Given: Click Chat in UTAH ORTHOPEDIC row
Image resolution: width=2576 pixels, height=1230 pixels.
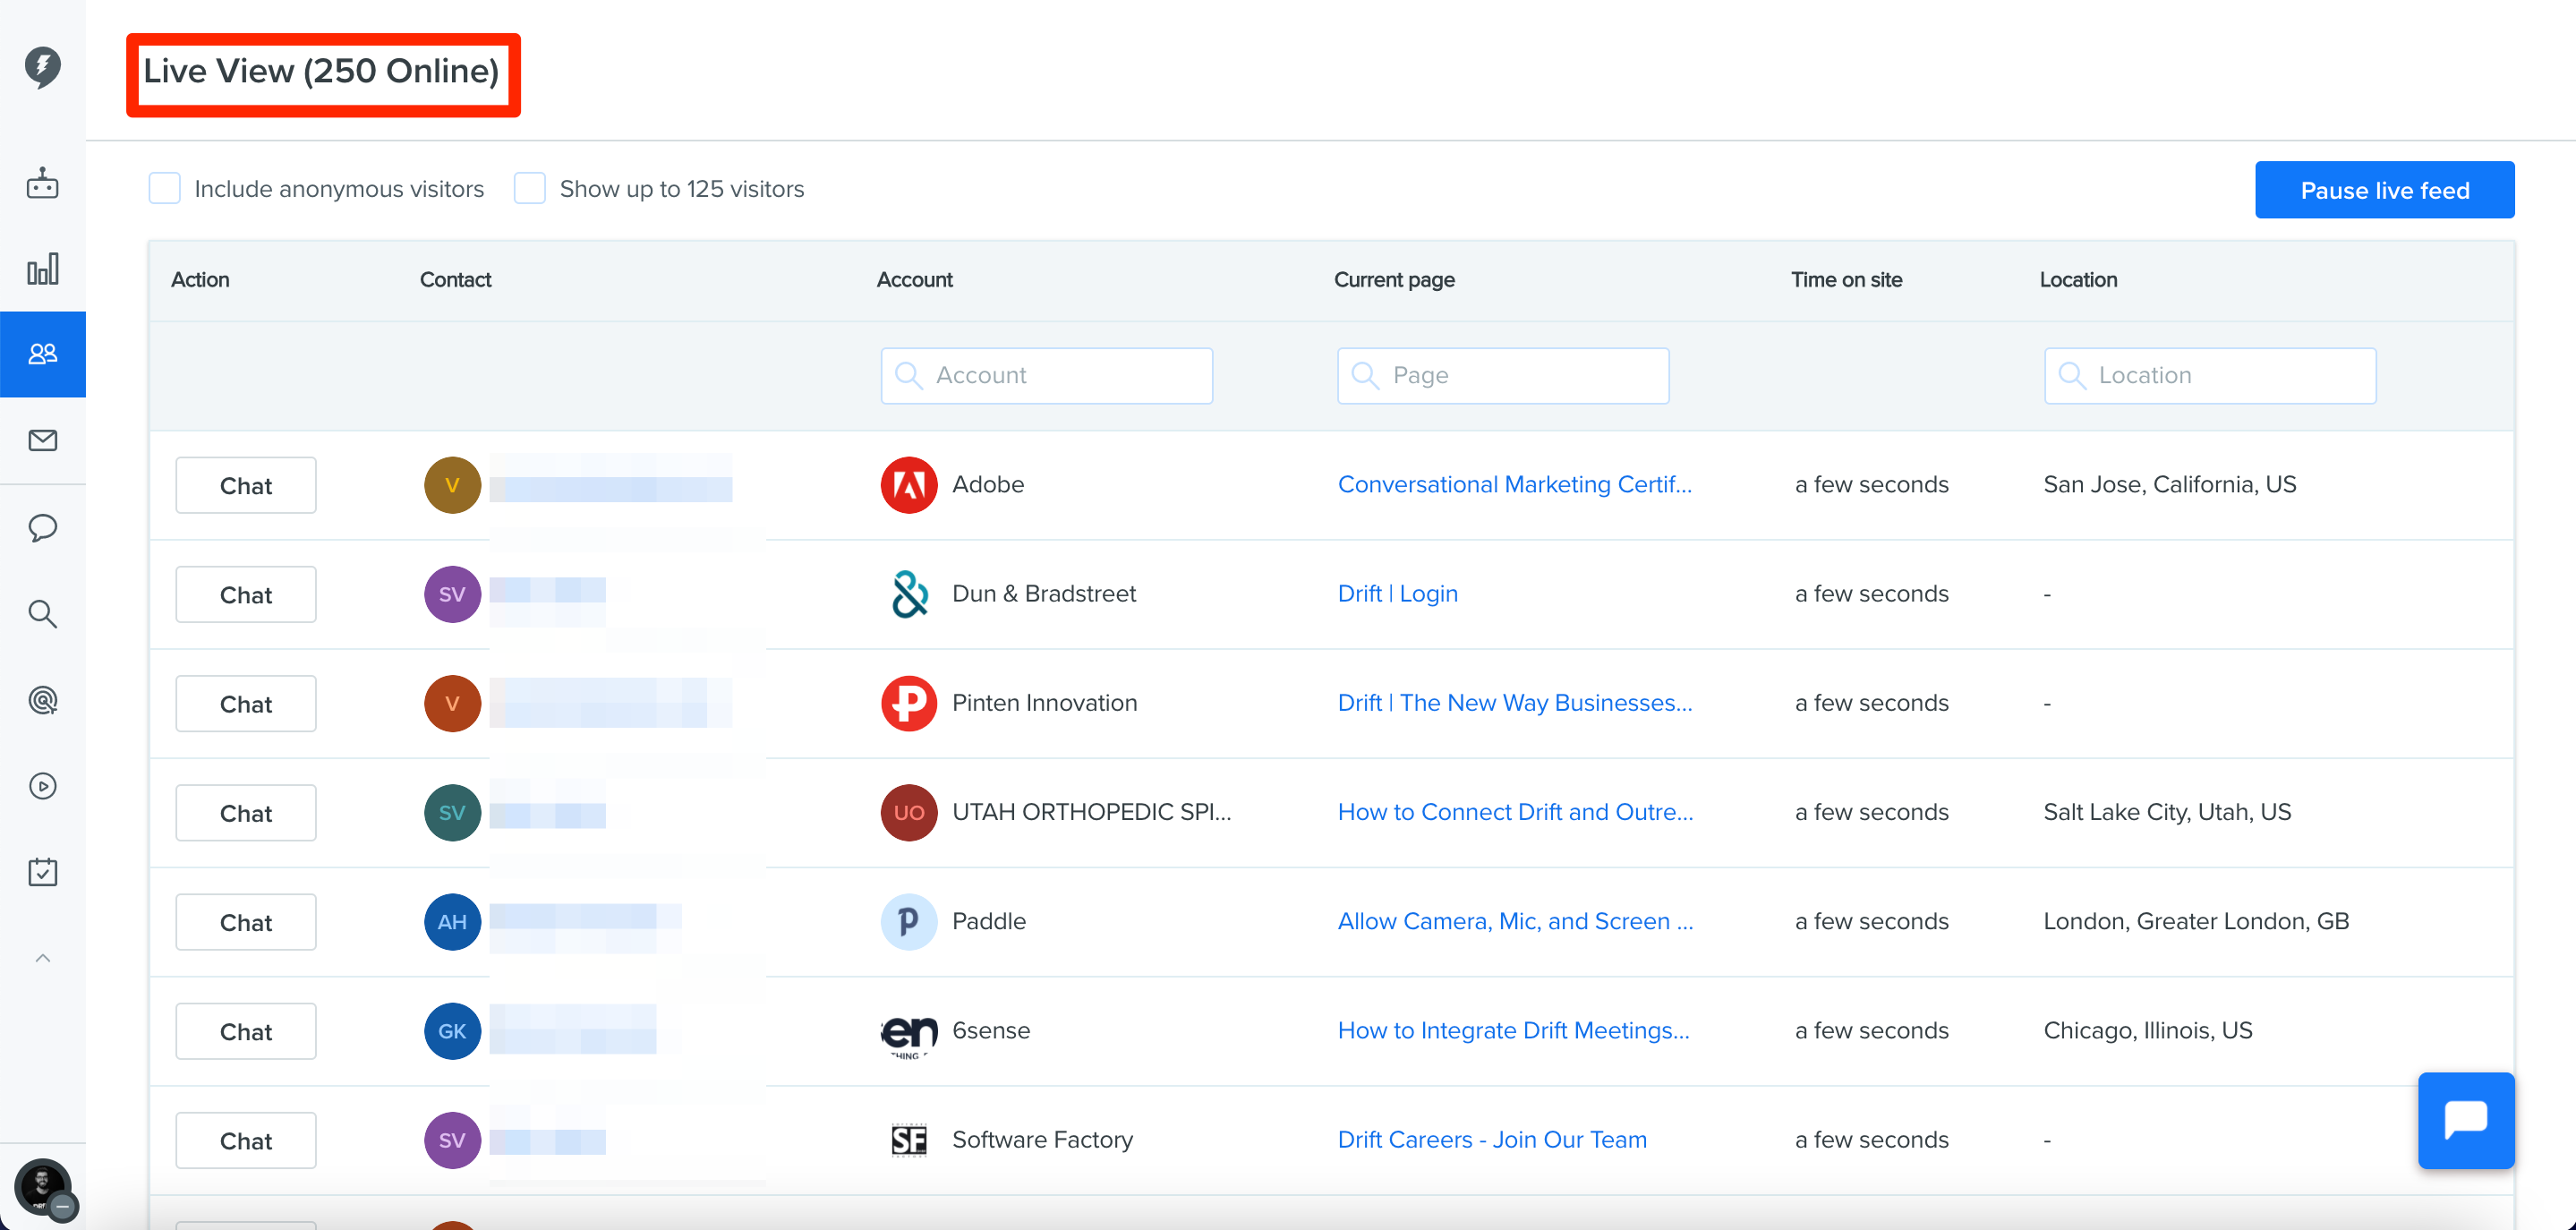Looking at the screenshot, I should click(x=246, y=812).
